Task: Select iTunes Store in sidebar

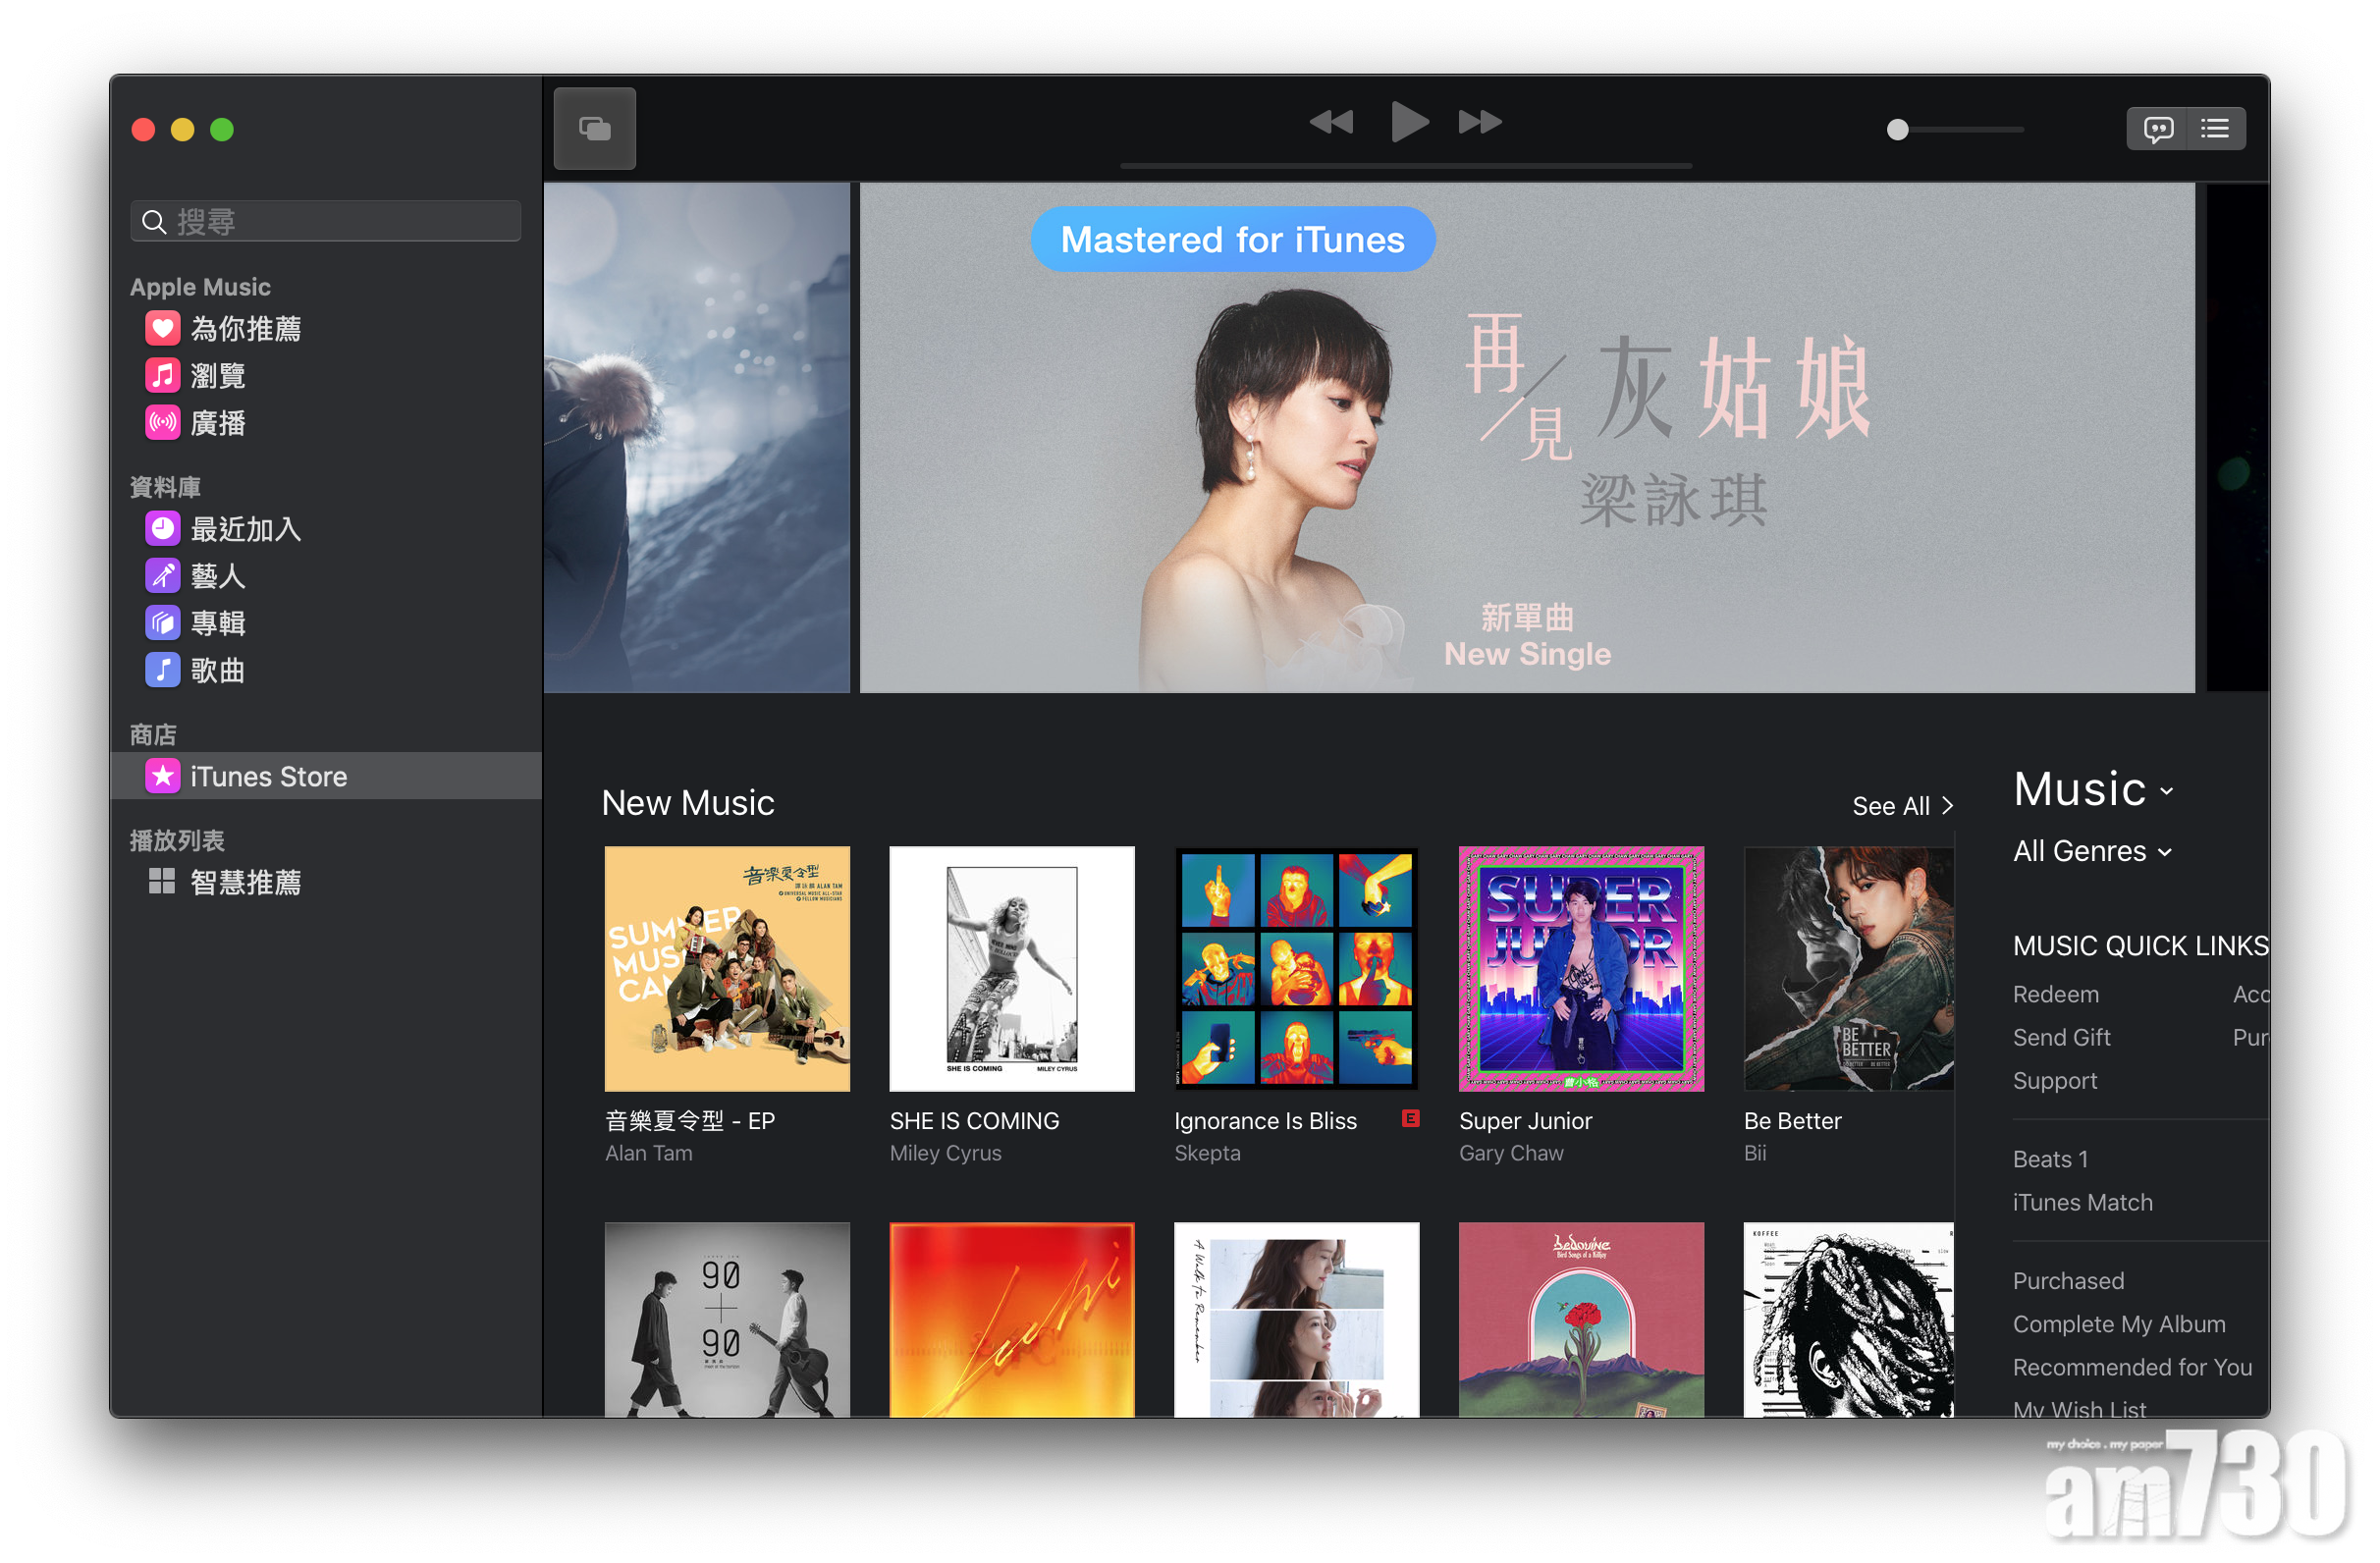Action: [268, 776]
